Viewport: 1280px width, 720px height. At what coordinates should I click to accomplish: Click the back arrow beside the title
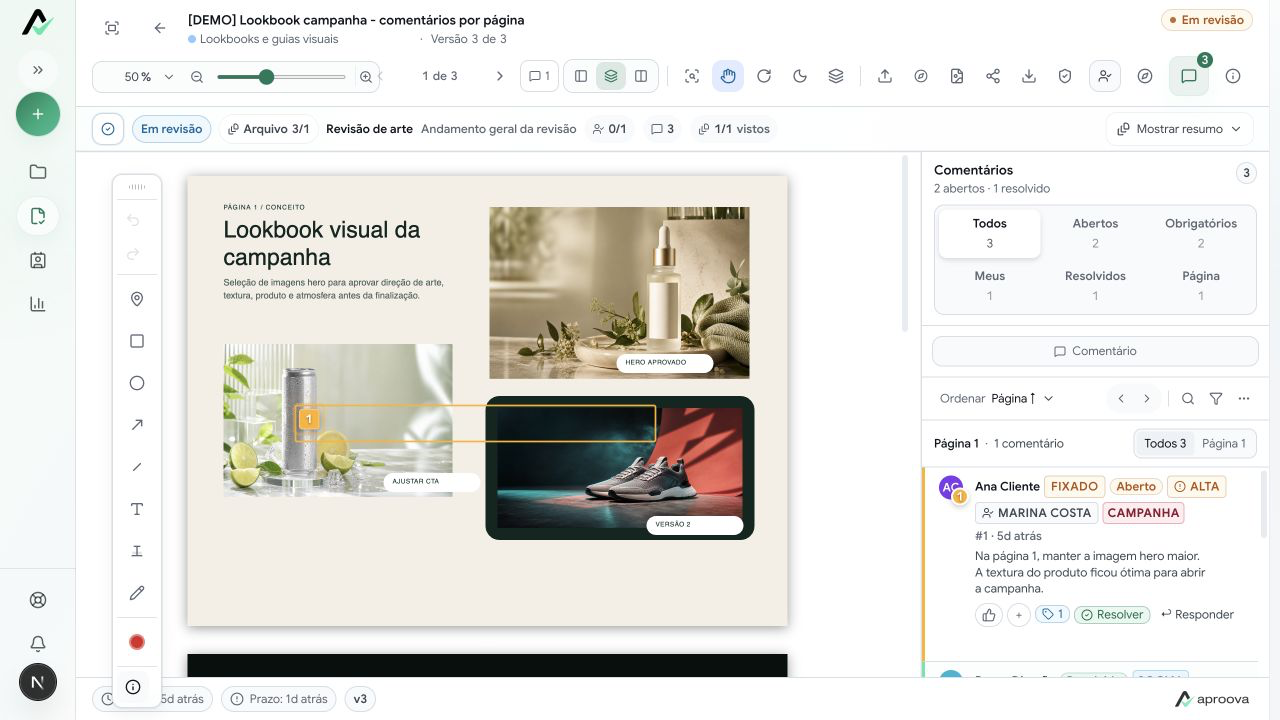160,28
